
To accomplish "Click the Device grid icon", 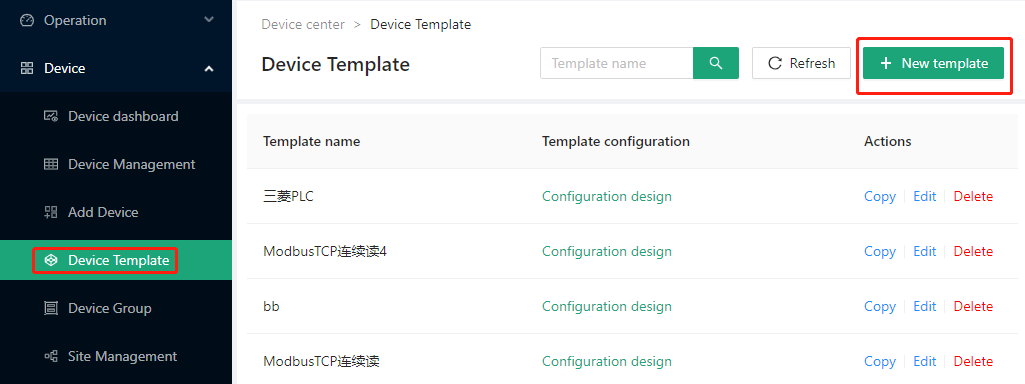I will pos(27,68).
